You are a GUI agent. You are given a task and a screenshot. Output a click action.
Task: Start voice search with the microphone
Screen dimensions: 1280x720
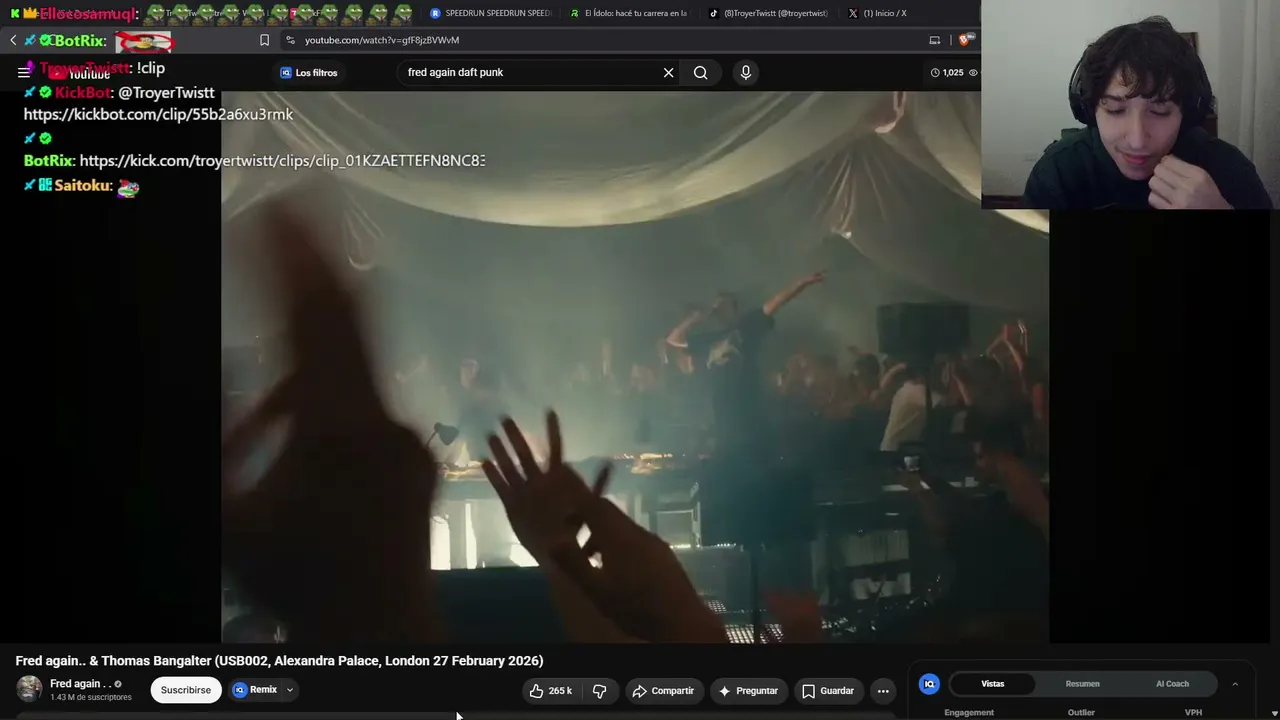click(745, 72)
